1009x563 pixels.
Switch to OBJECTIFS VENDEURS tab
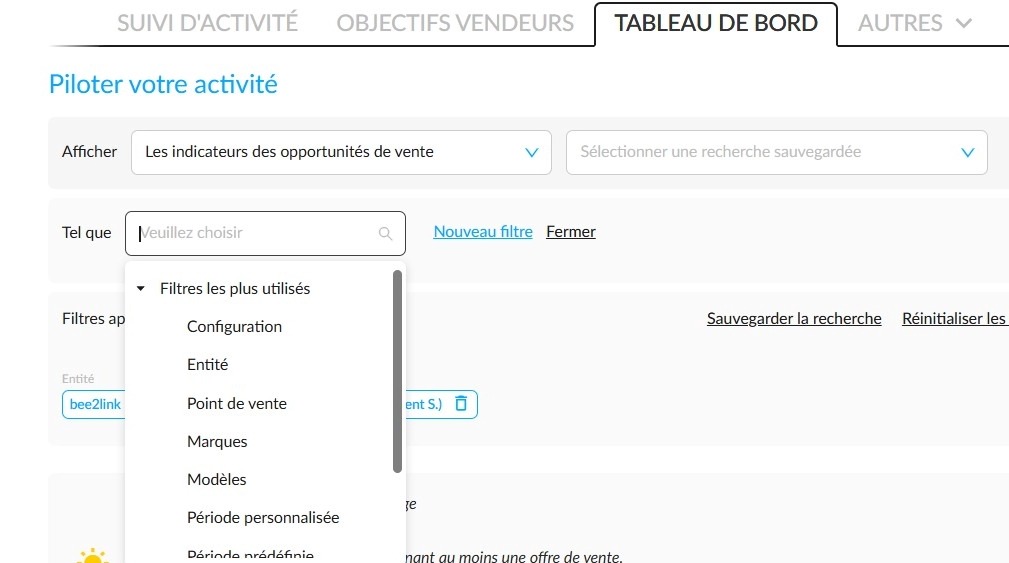coord(455,23)
